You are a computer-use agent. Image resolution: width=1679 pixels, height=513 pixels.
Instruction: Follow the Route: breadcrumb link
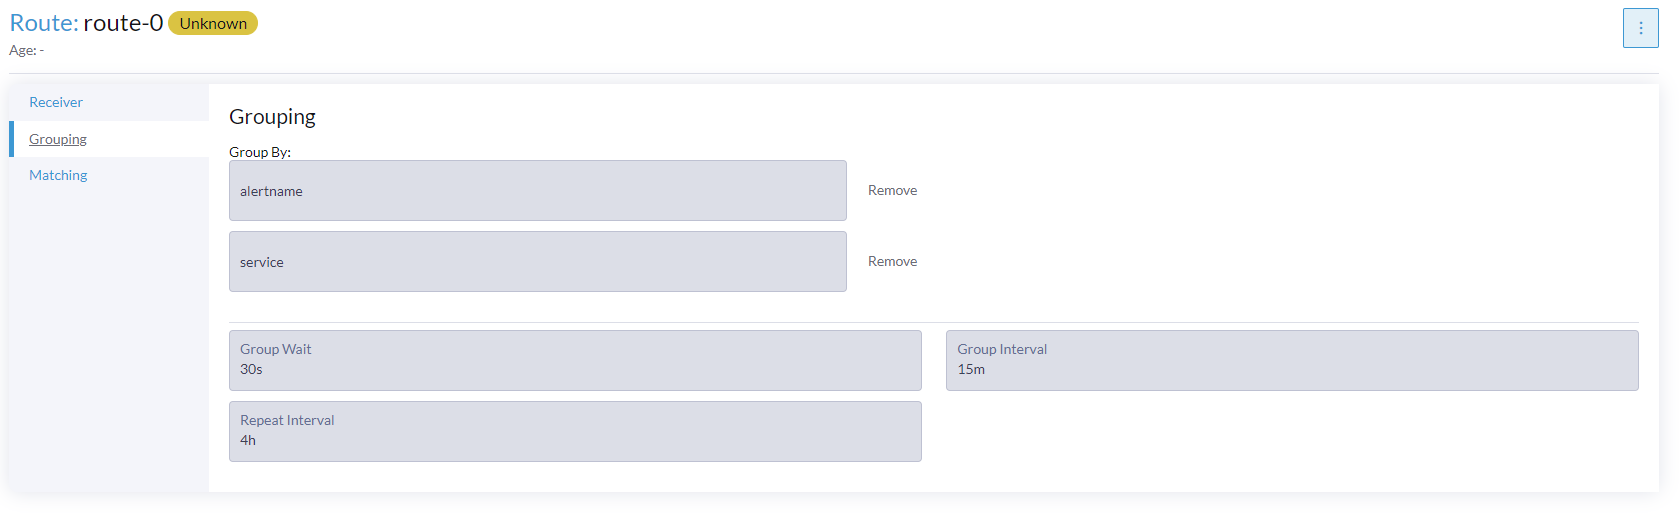click(44, 23)
